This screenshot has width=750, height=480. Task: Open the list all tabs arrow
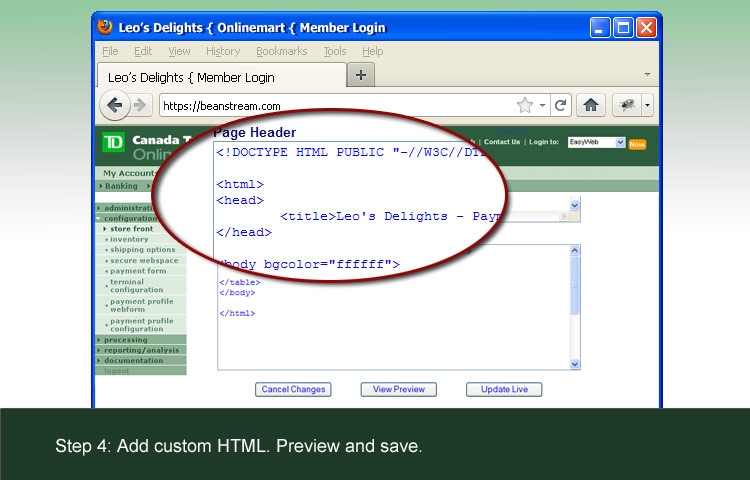pyautogui.click(x=647, y=75)
